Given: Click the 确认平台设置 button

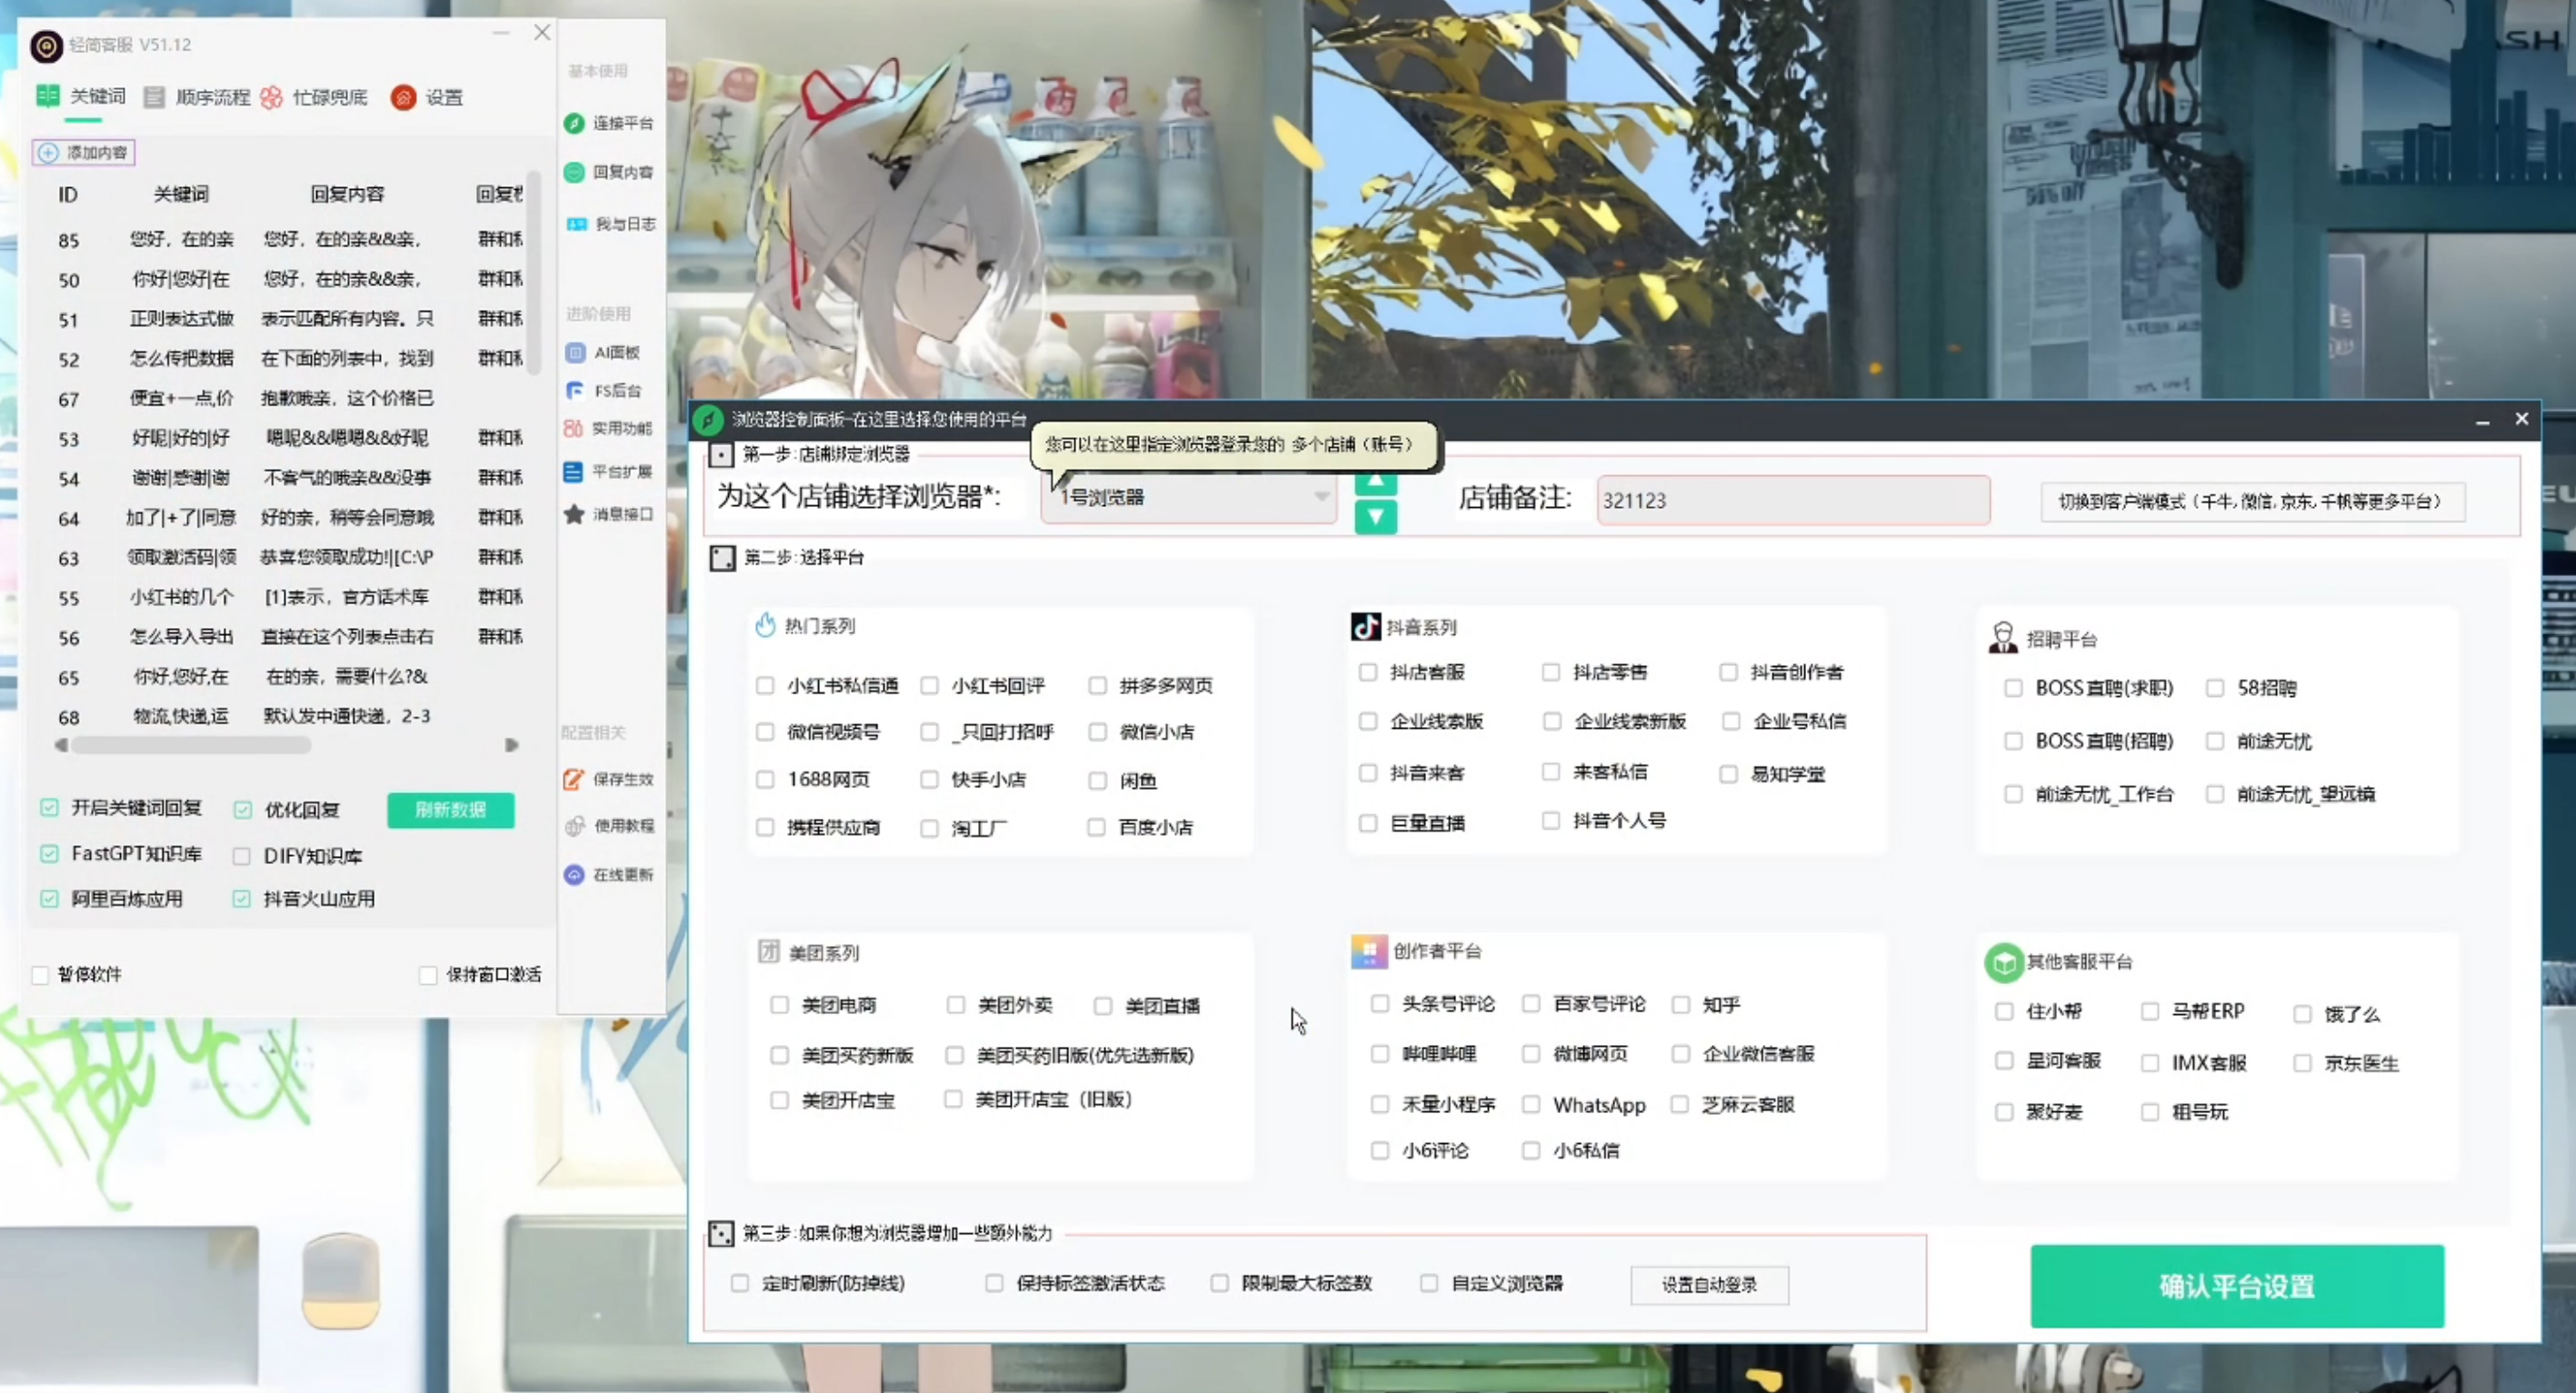Looking at the screenshot, I should coord(2237,1286).
